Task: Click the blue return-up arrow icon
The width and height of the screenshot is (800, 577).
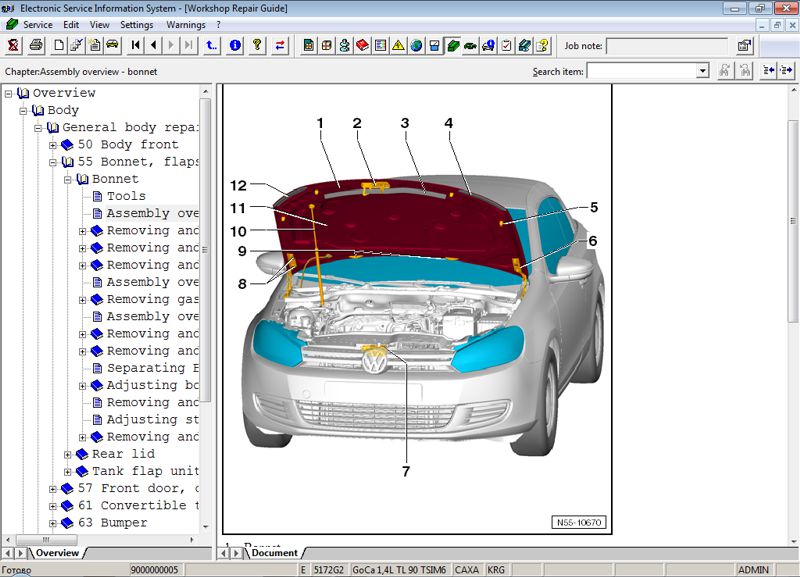Action: click(212, 45)
